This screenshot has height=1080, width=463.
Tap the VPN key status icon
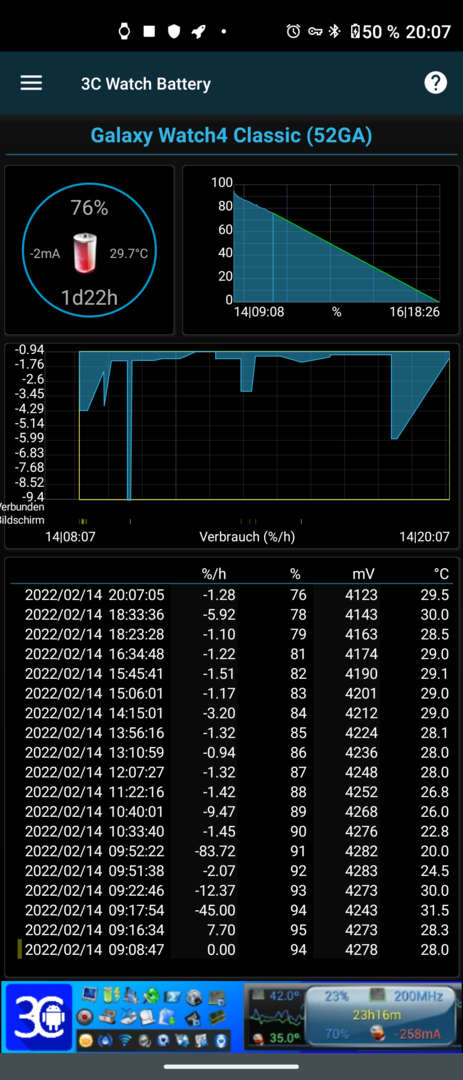(315, 31)
